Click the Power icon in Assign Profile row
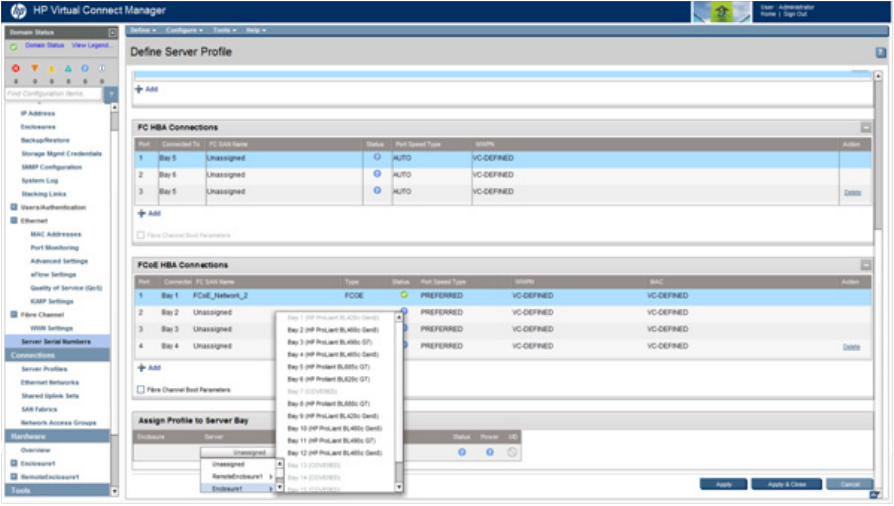This screenshot has width=894, height=506. pos(490,452)
